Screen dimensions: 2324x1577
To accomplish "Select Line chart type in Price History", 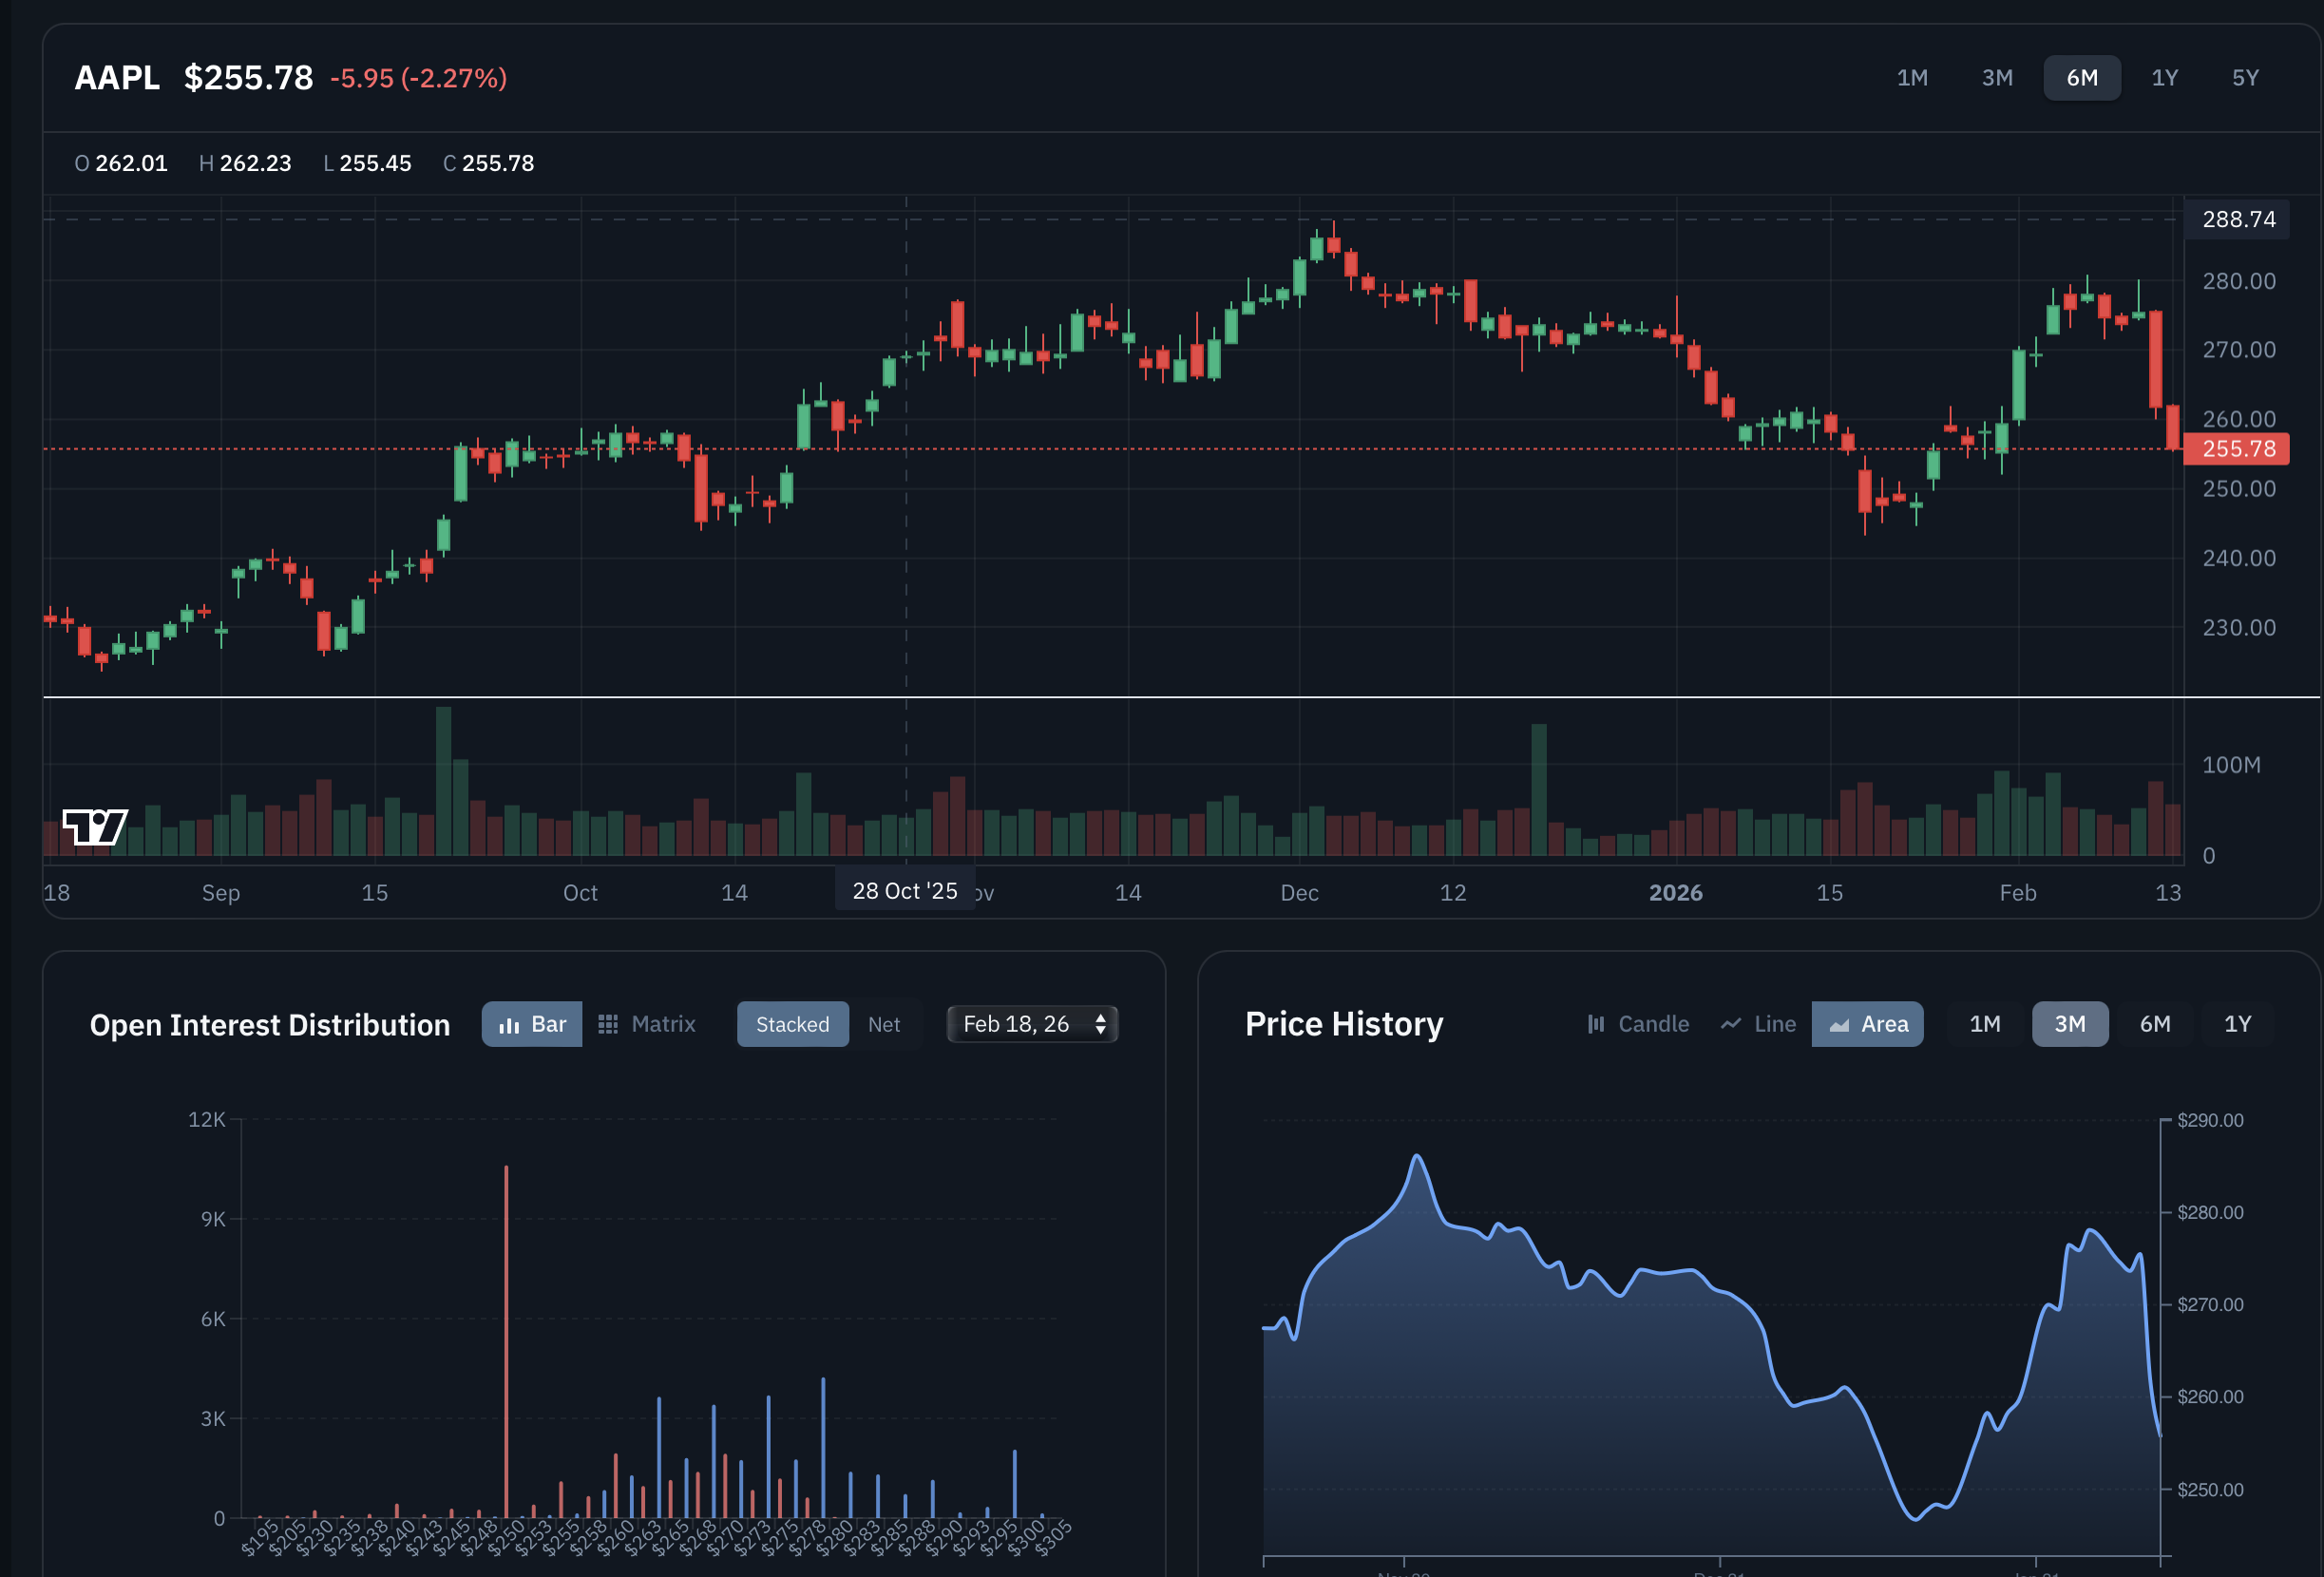I will (x=1758, y=1024).
